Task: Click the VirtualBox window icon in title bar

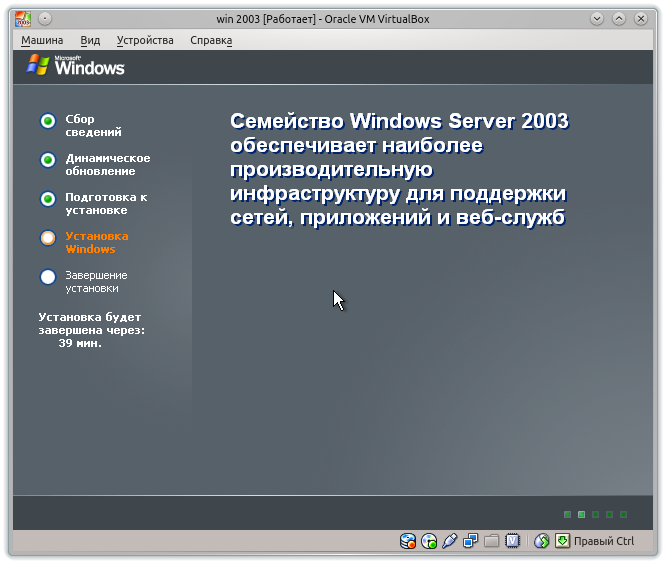Action: coord(23,19)
